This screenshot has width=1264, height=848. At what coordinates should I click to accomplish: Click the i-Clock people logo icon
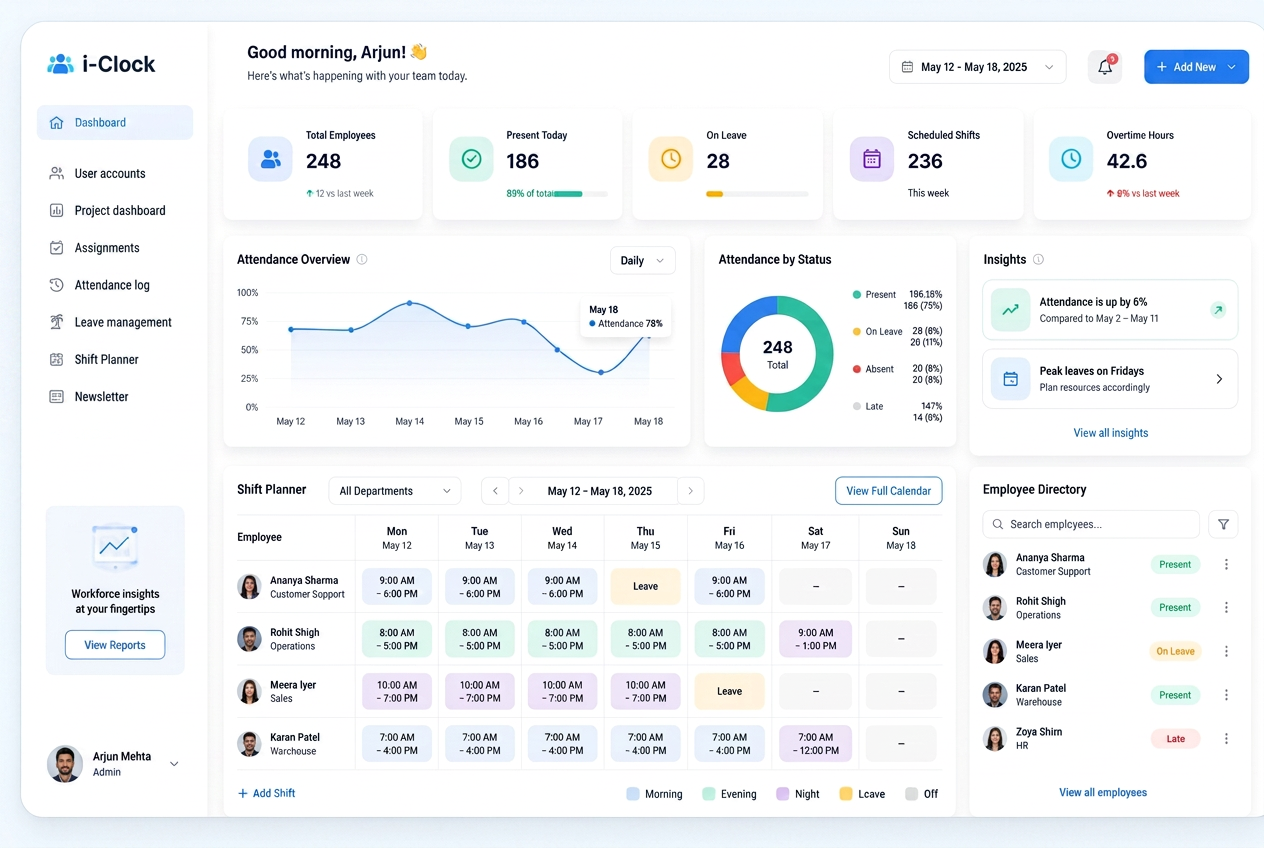click(x=60, y=64)
